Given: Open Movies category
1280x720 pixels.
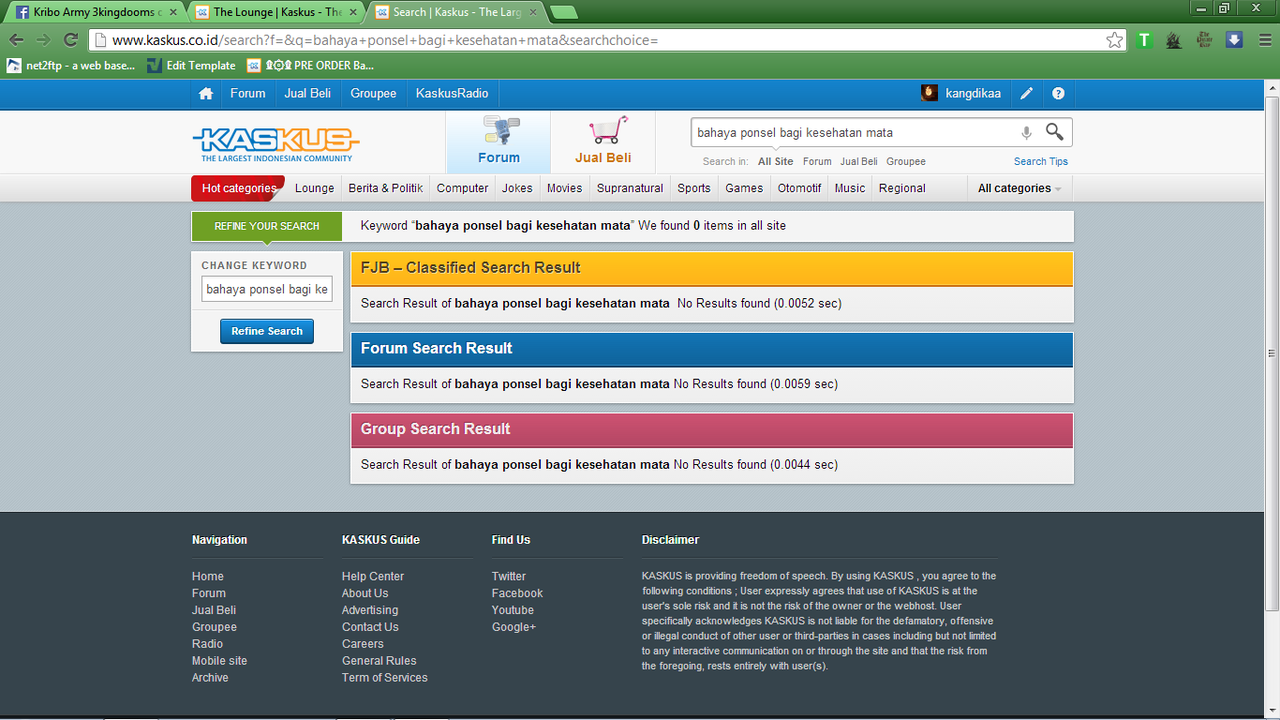Looking at the screenshot, I should click(564, 188).
